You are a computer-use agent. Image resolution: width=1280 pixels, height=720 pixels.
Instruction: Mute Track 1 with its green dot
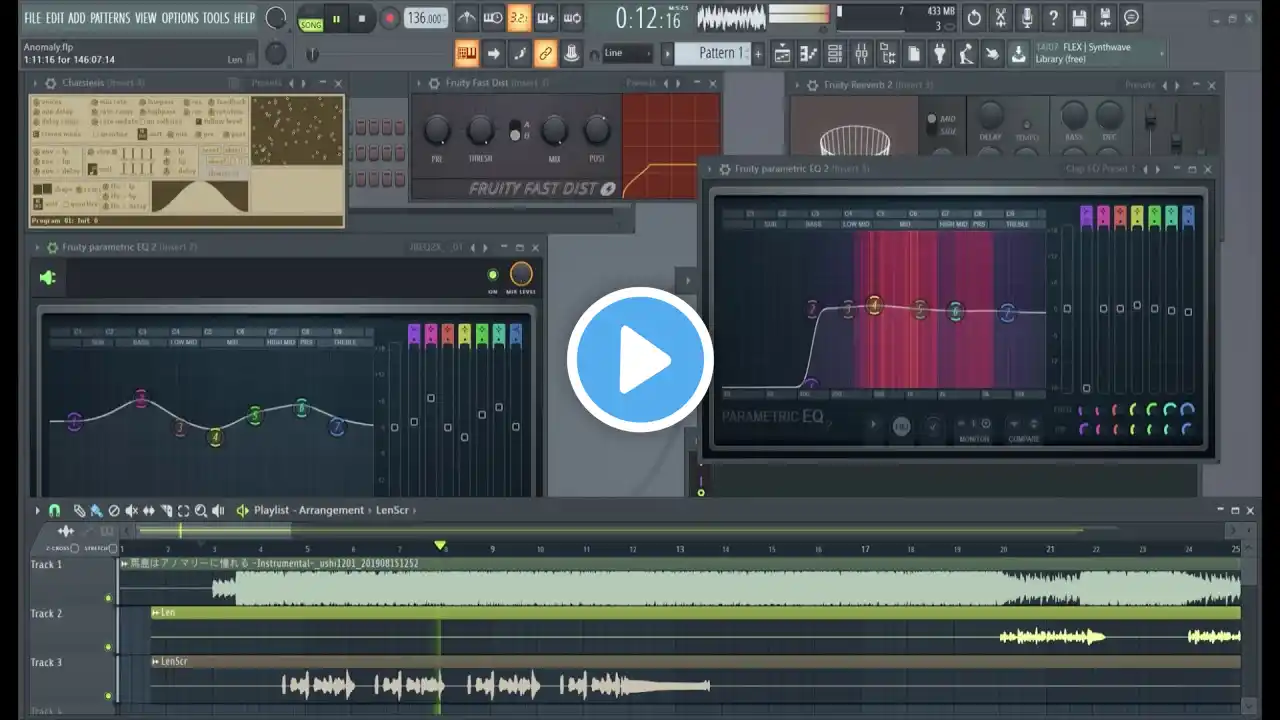pos(108,598)
